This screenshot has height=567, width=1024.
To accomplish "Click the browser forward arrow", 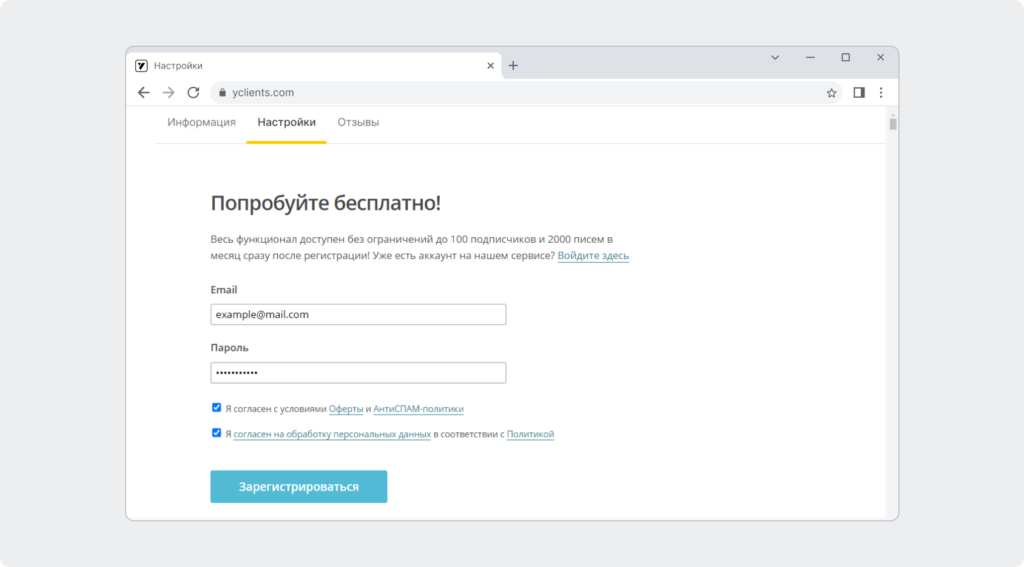I will tap(168, 93).
